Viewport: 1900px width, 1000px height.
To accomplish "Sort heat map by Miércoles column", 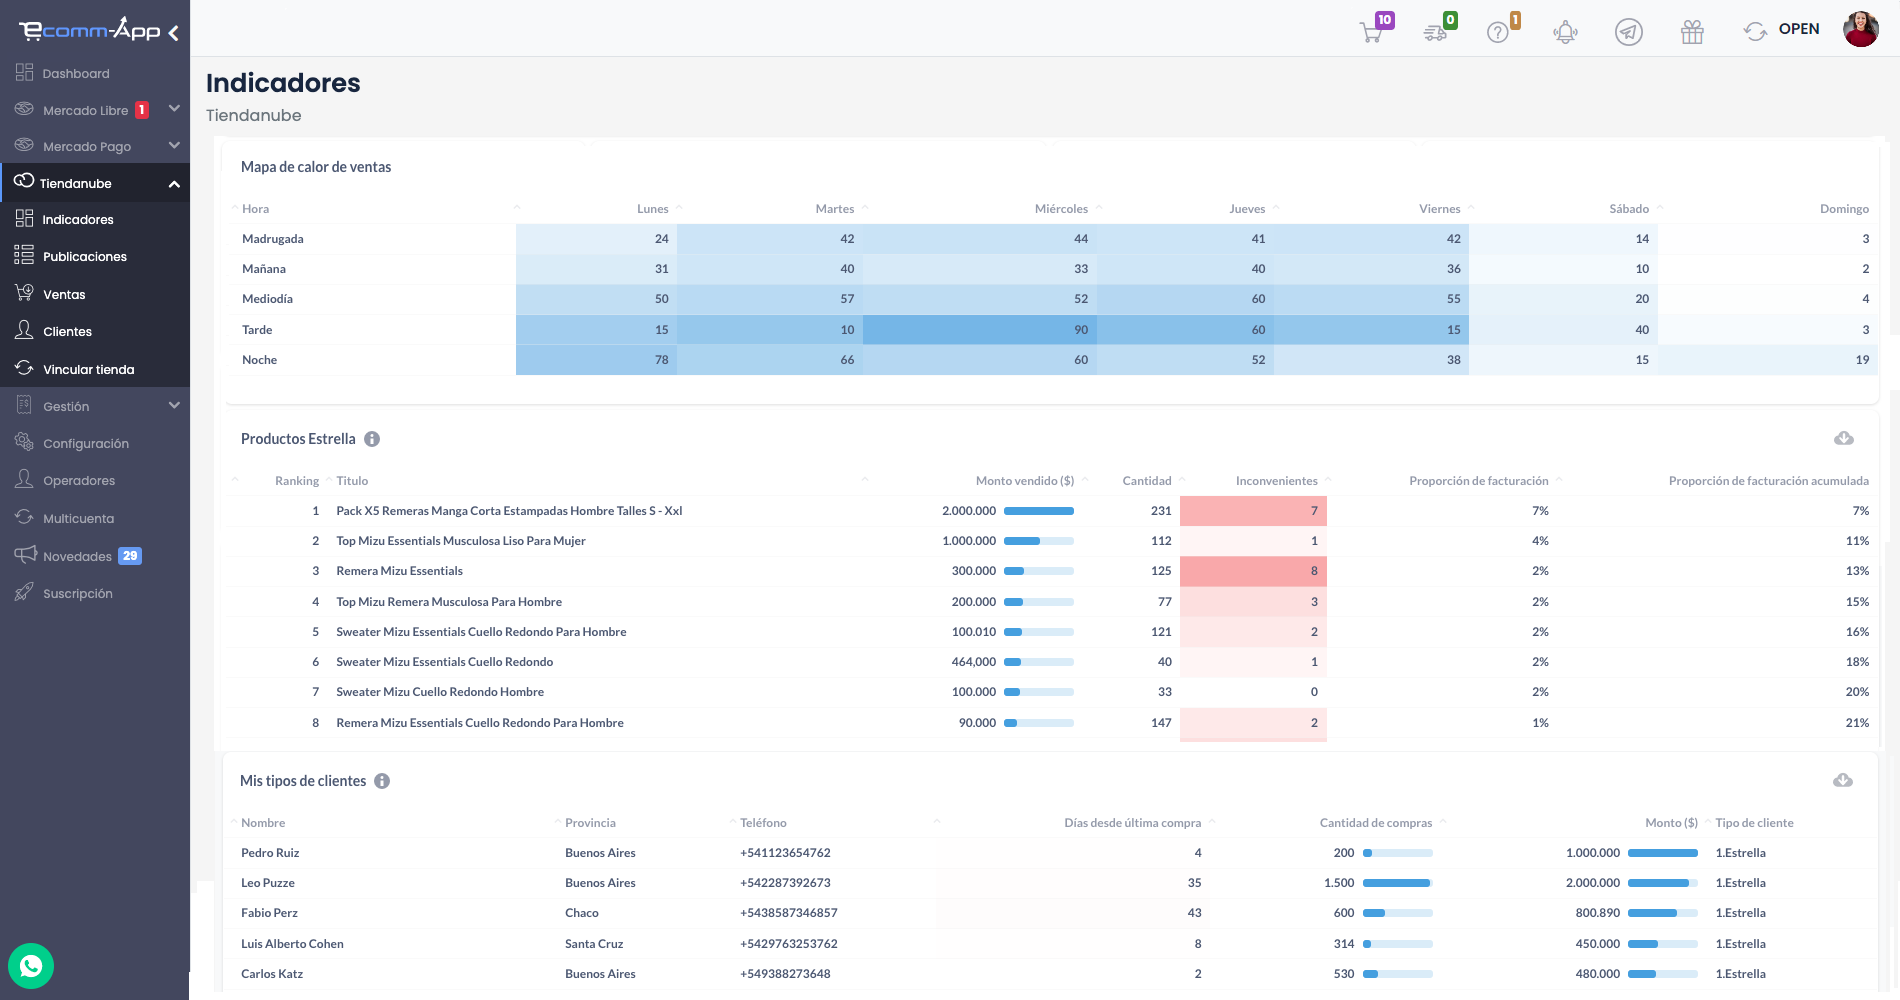I will click(1061, 209).
